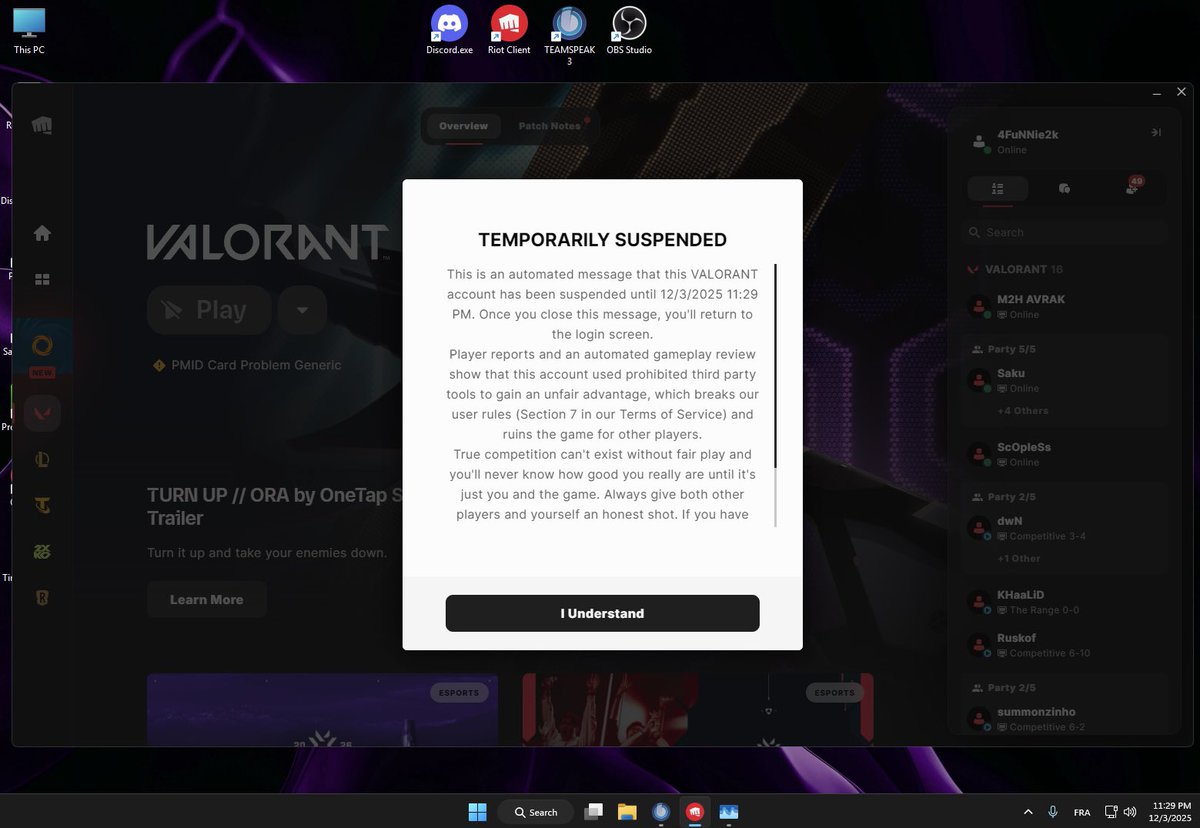1200x828 pixels.
Task: Open File Explorer on taskbar
Action: pos(627,811)
